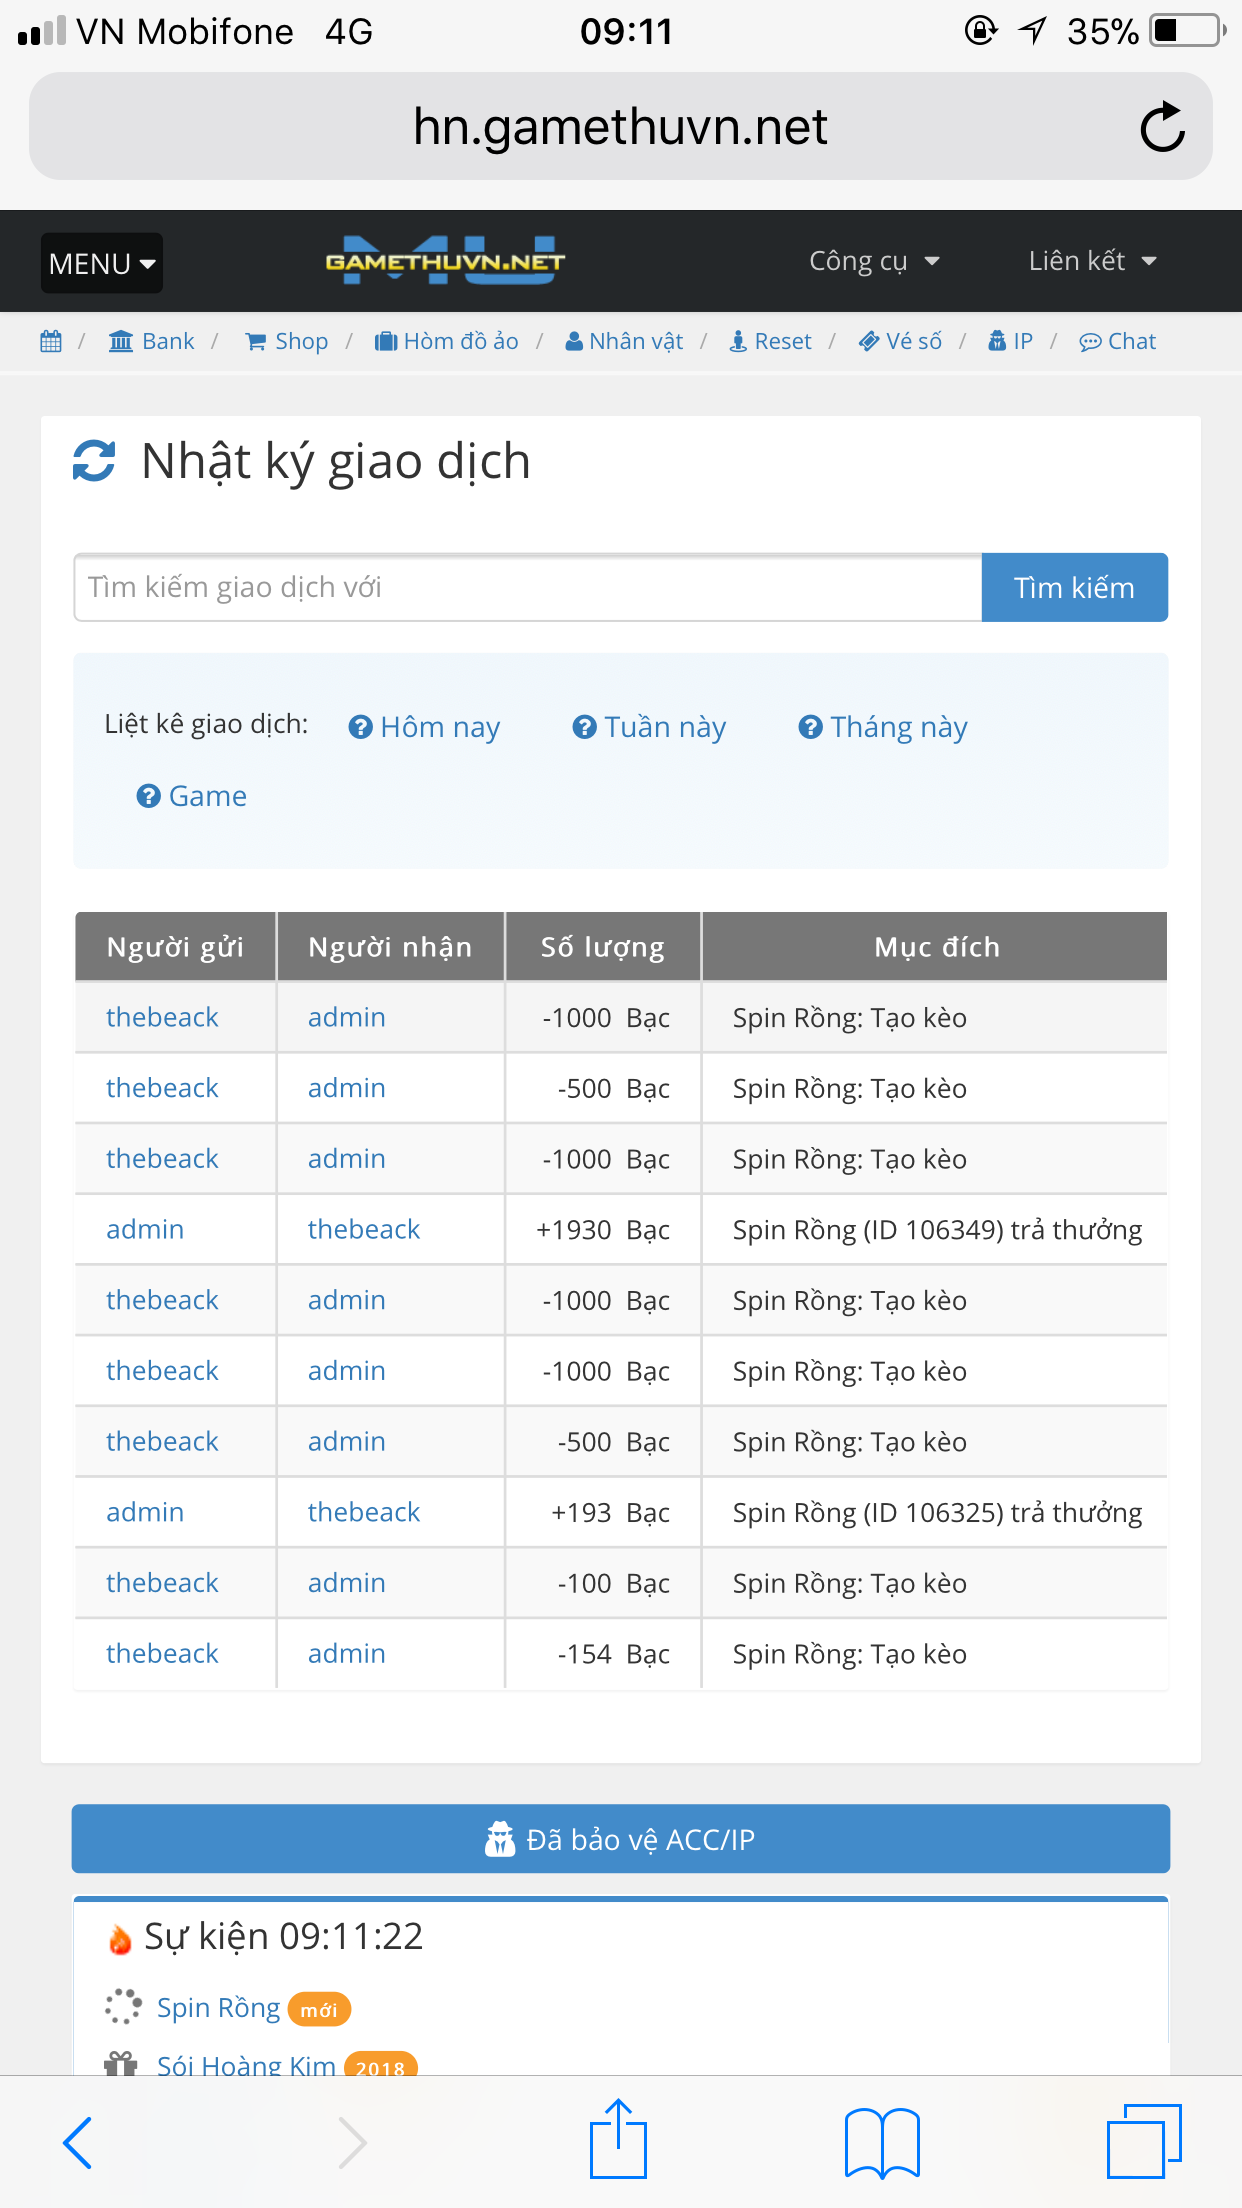The height and width of the screenshot is (2208, 1242).
Task: Tap the Safari reload page icon
Action: [1162, 127]
